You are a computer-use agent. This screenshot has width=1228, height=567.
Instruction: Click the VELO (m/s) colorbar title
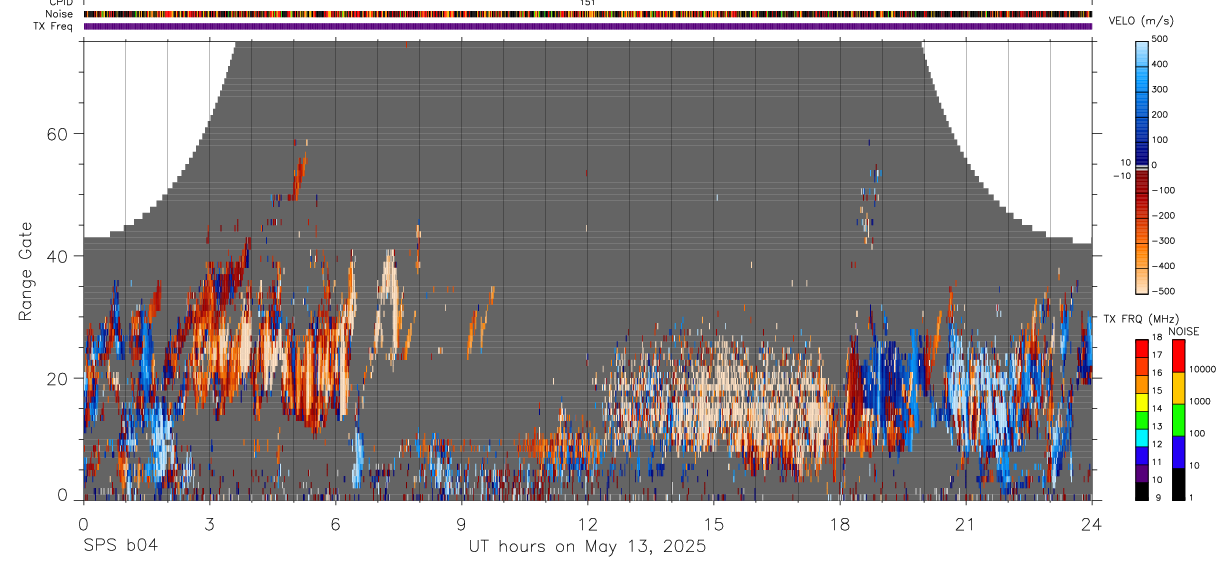(x=1141, y=21)
